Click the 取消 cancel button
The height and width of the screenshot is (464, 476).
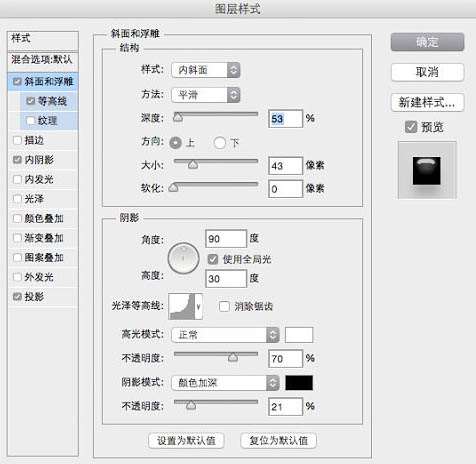click(427, 72)
